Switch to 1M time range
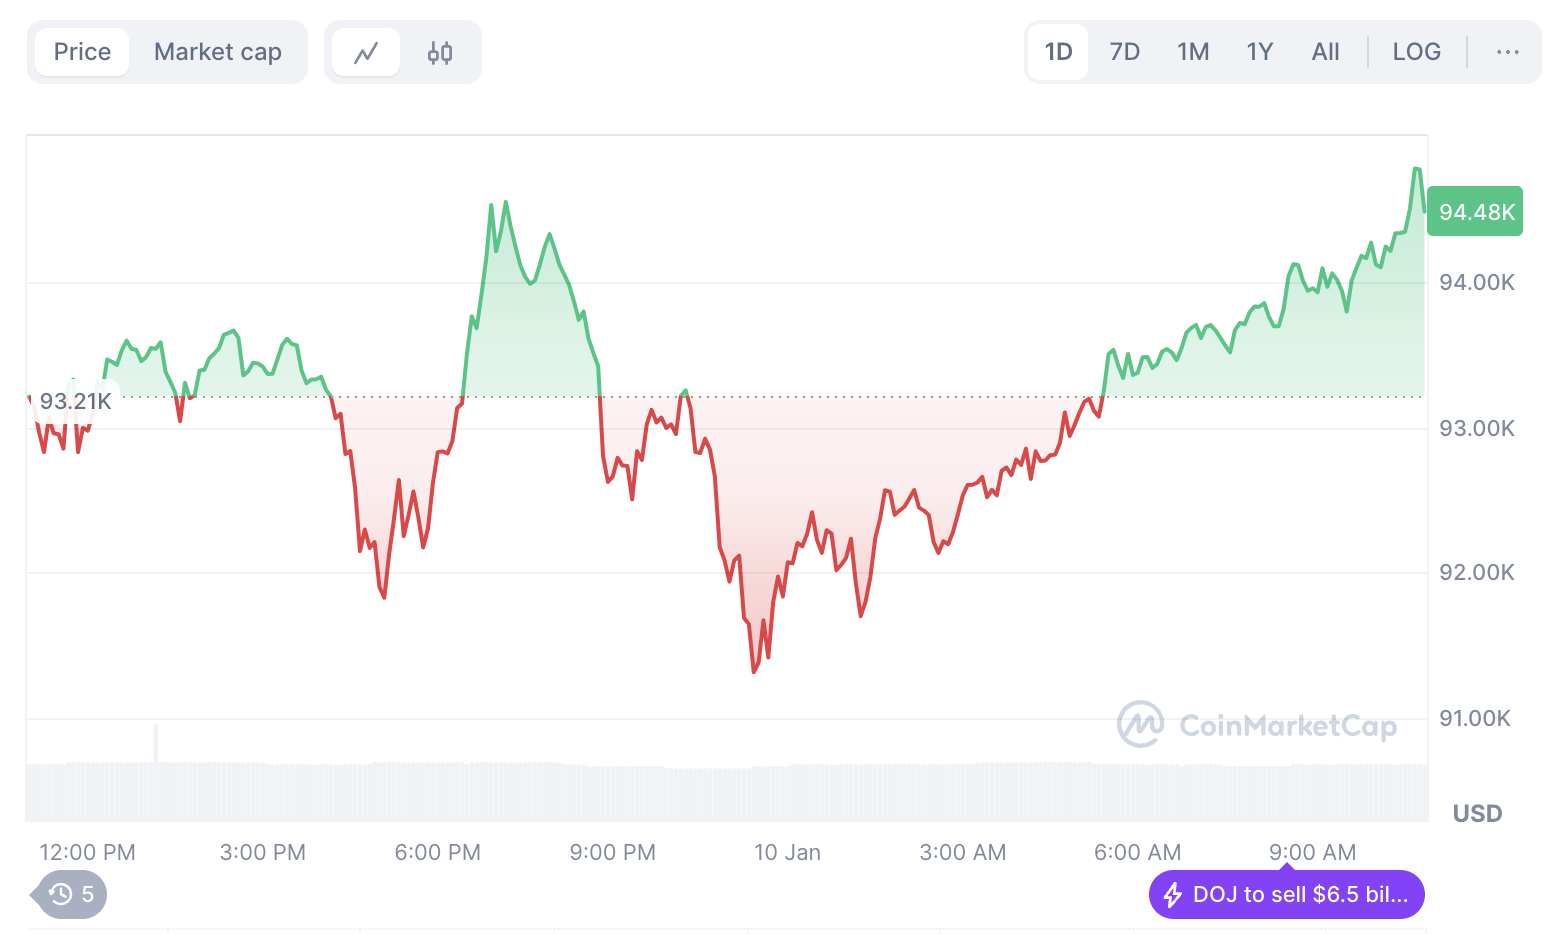 pos(1193,52)
